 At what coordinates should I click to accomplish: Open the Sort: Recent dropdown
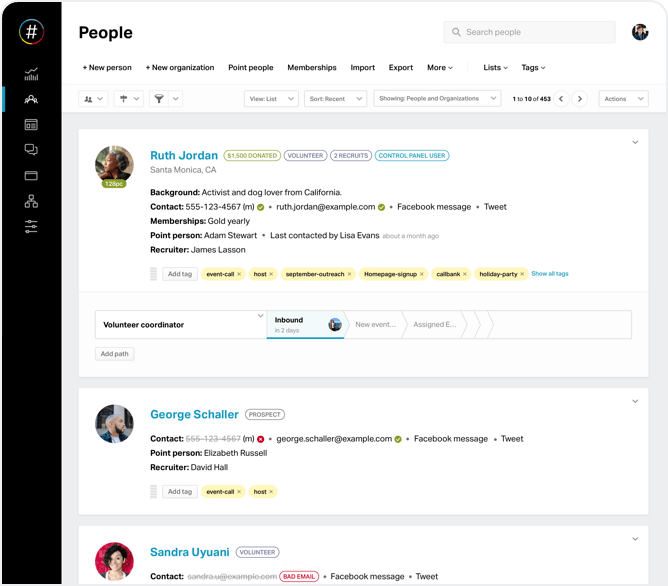click(335, 99)
